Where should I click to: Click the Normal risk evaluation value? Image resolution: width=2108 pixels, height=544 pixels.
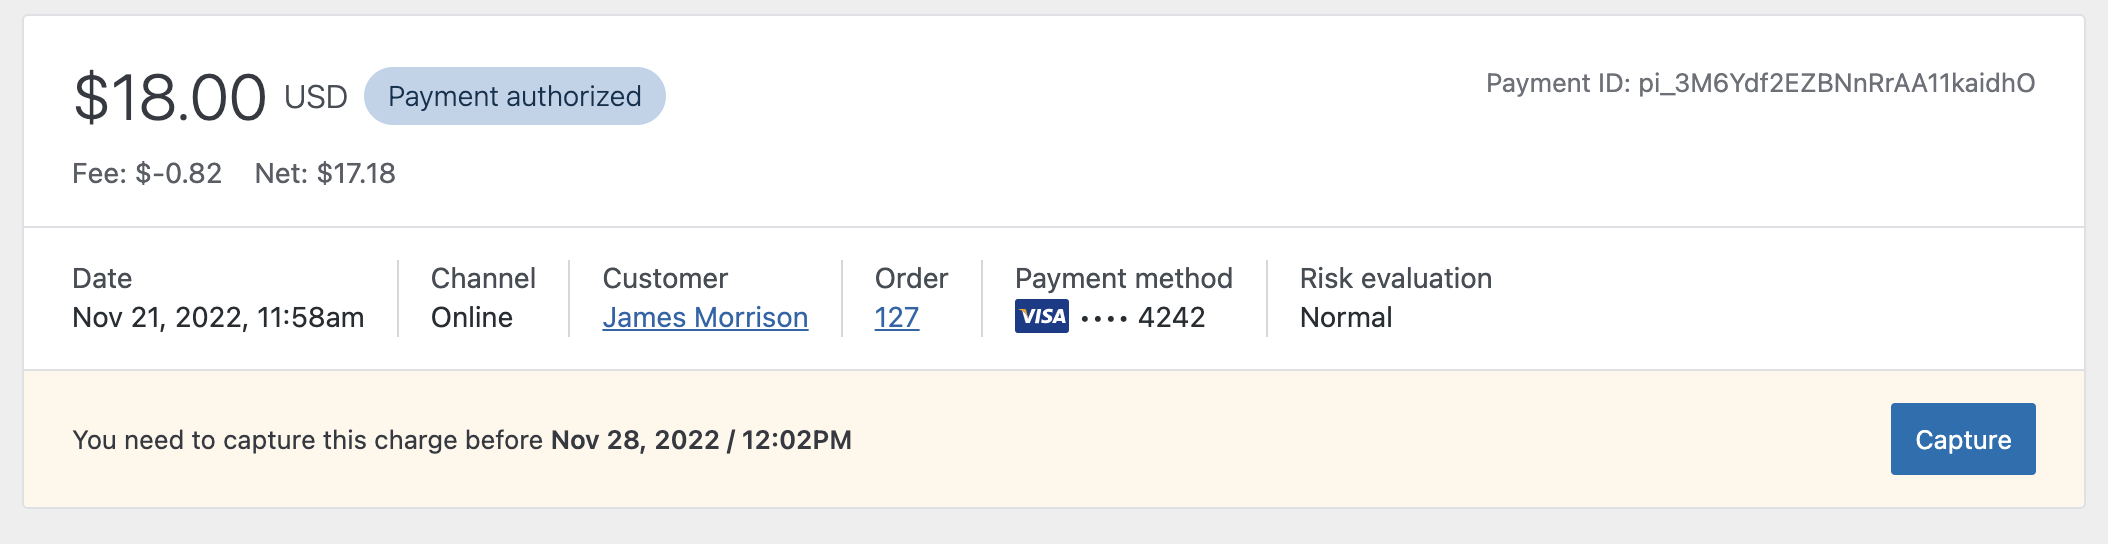(1346, 318)
